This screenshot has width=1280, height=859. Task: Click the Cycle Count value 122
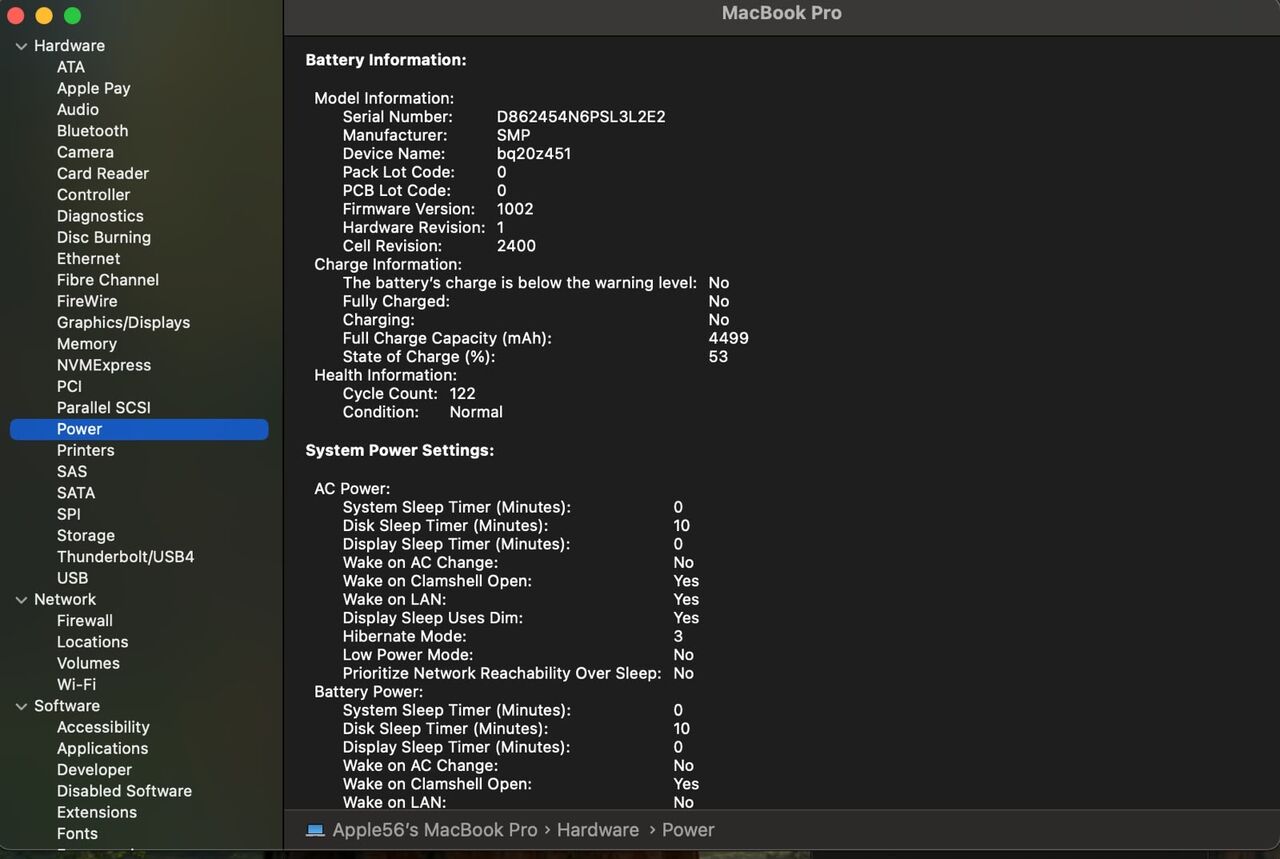tap(462, 394)
